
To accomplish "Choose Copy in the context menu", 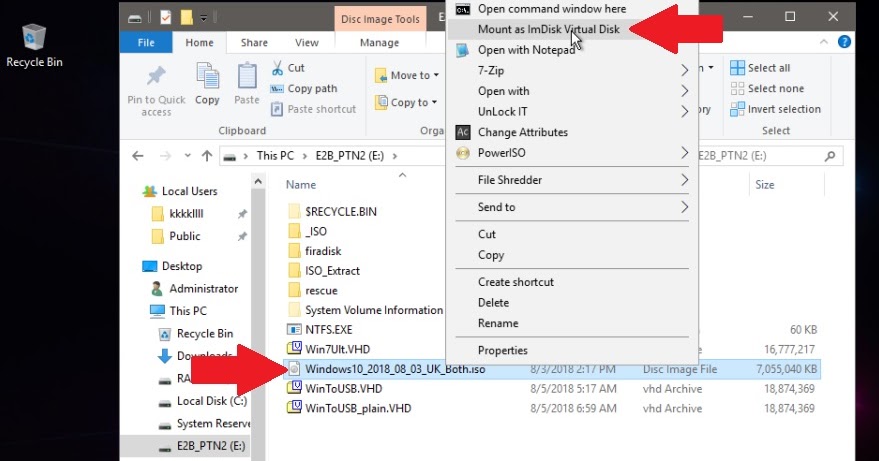I will pyautogui.click(x=572, y=255).
